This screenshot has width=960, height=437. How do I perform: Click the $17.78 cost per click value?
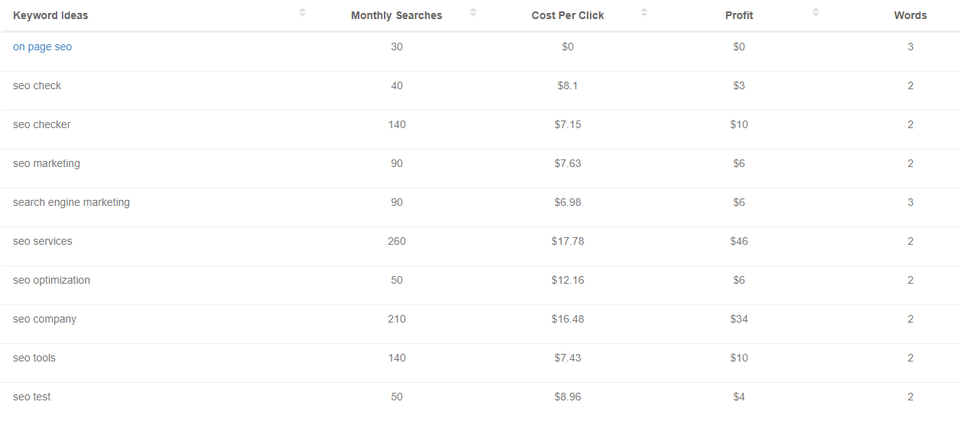568,241
